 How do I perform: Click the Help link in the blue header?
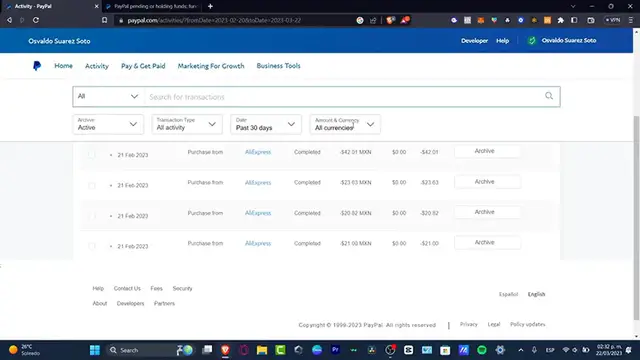point(502,40)
